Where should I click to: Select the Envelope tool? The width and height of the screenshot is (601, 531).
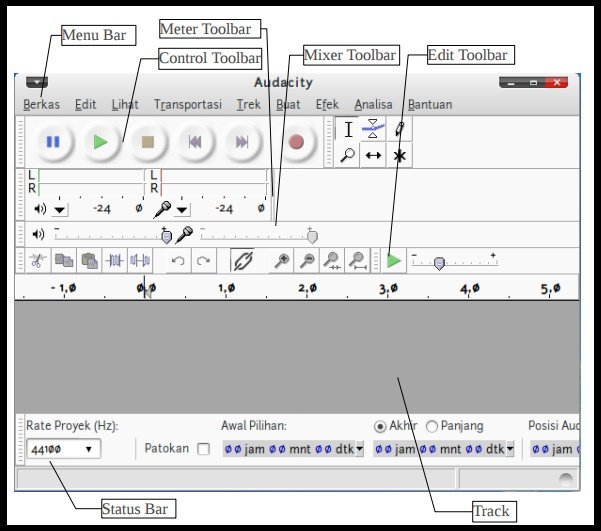(x=373, y=129)
